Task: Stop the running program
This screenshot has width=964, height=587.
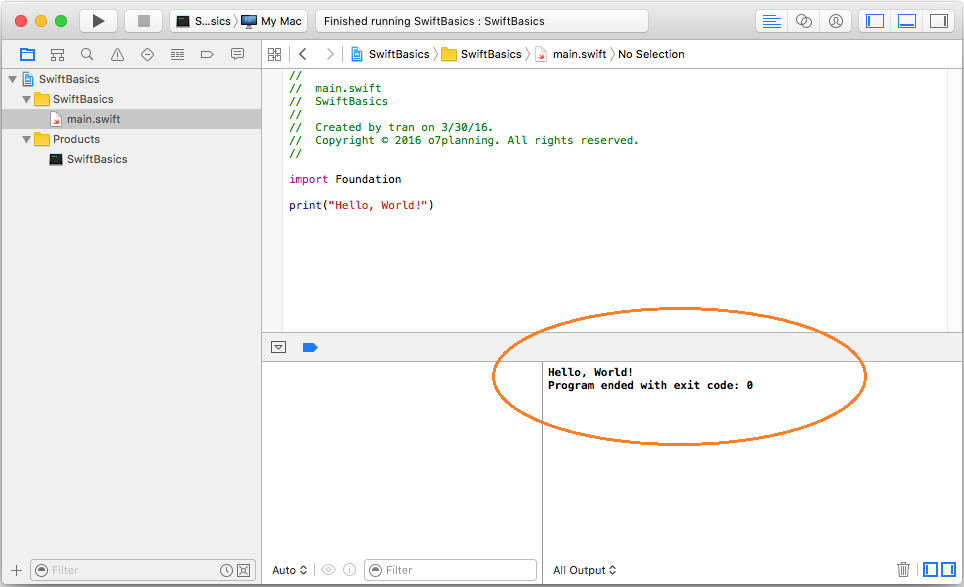Action: 143,21
